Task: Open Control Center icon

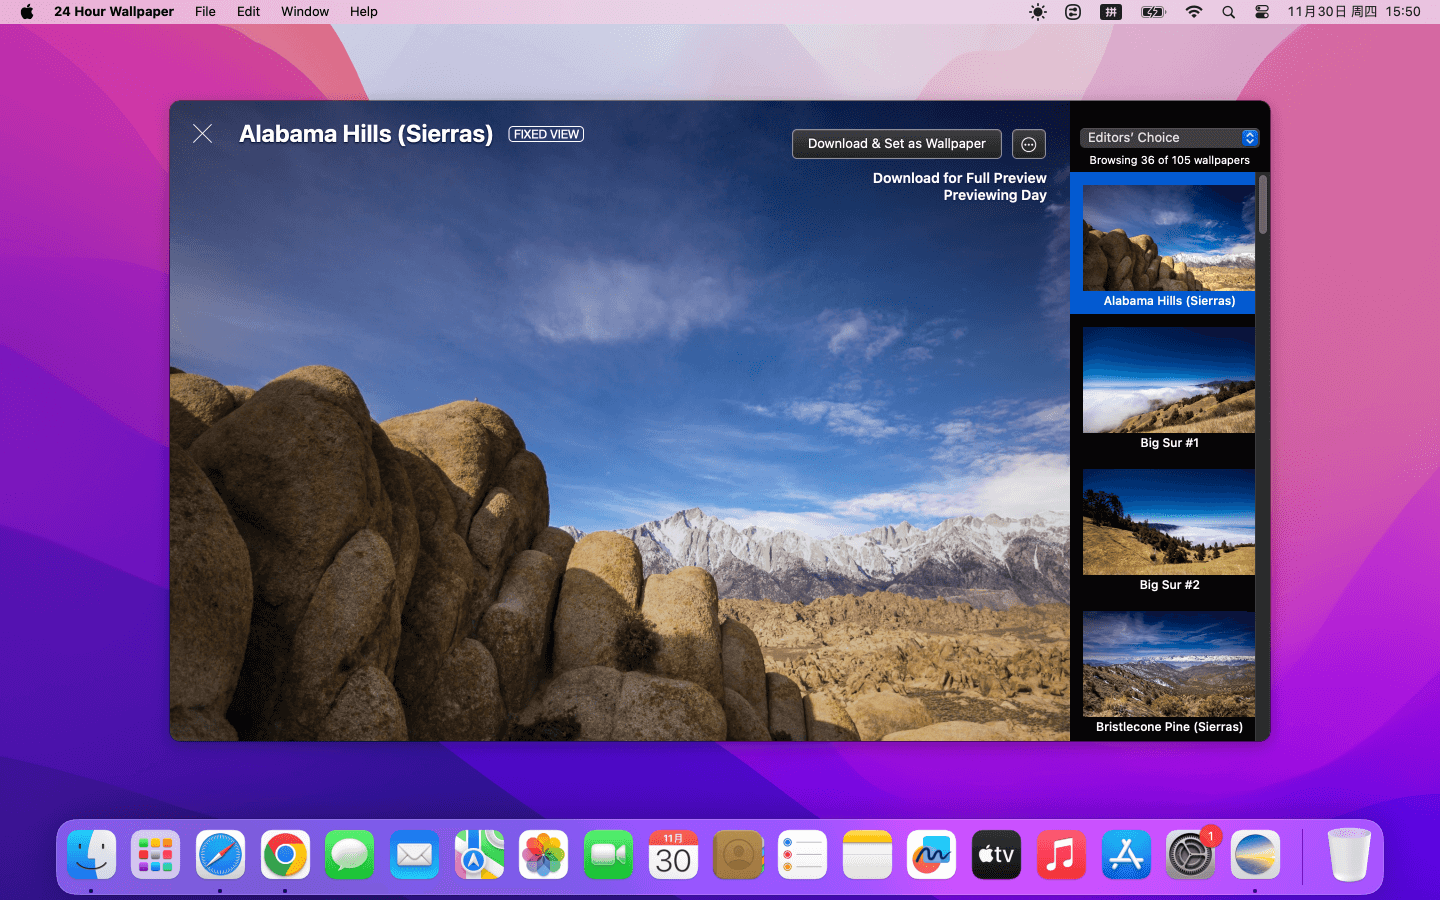Action: click(x=1262, y=12)
